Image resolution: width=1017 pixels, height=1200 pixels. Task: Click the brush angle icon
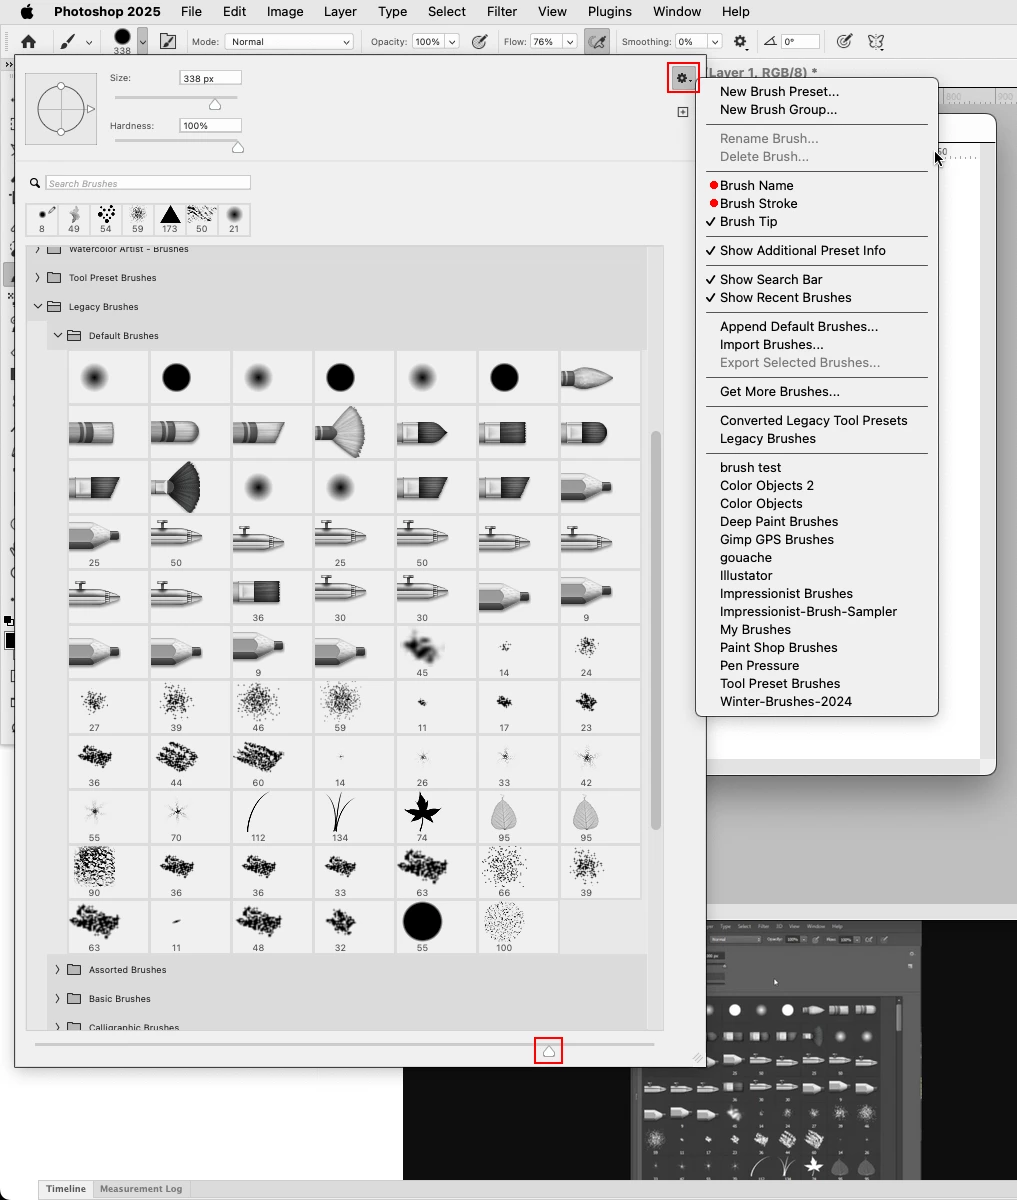point(770,42)
